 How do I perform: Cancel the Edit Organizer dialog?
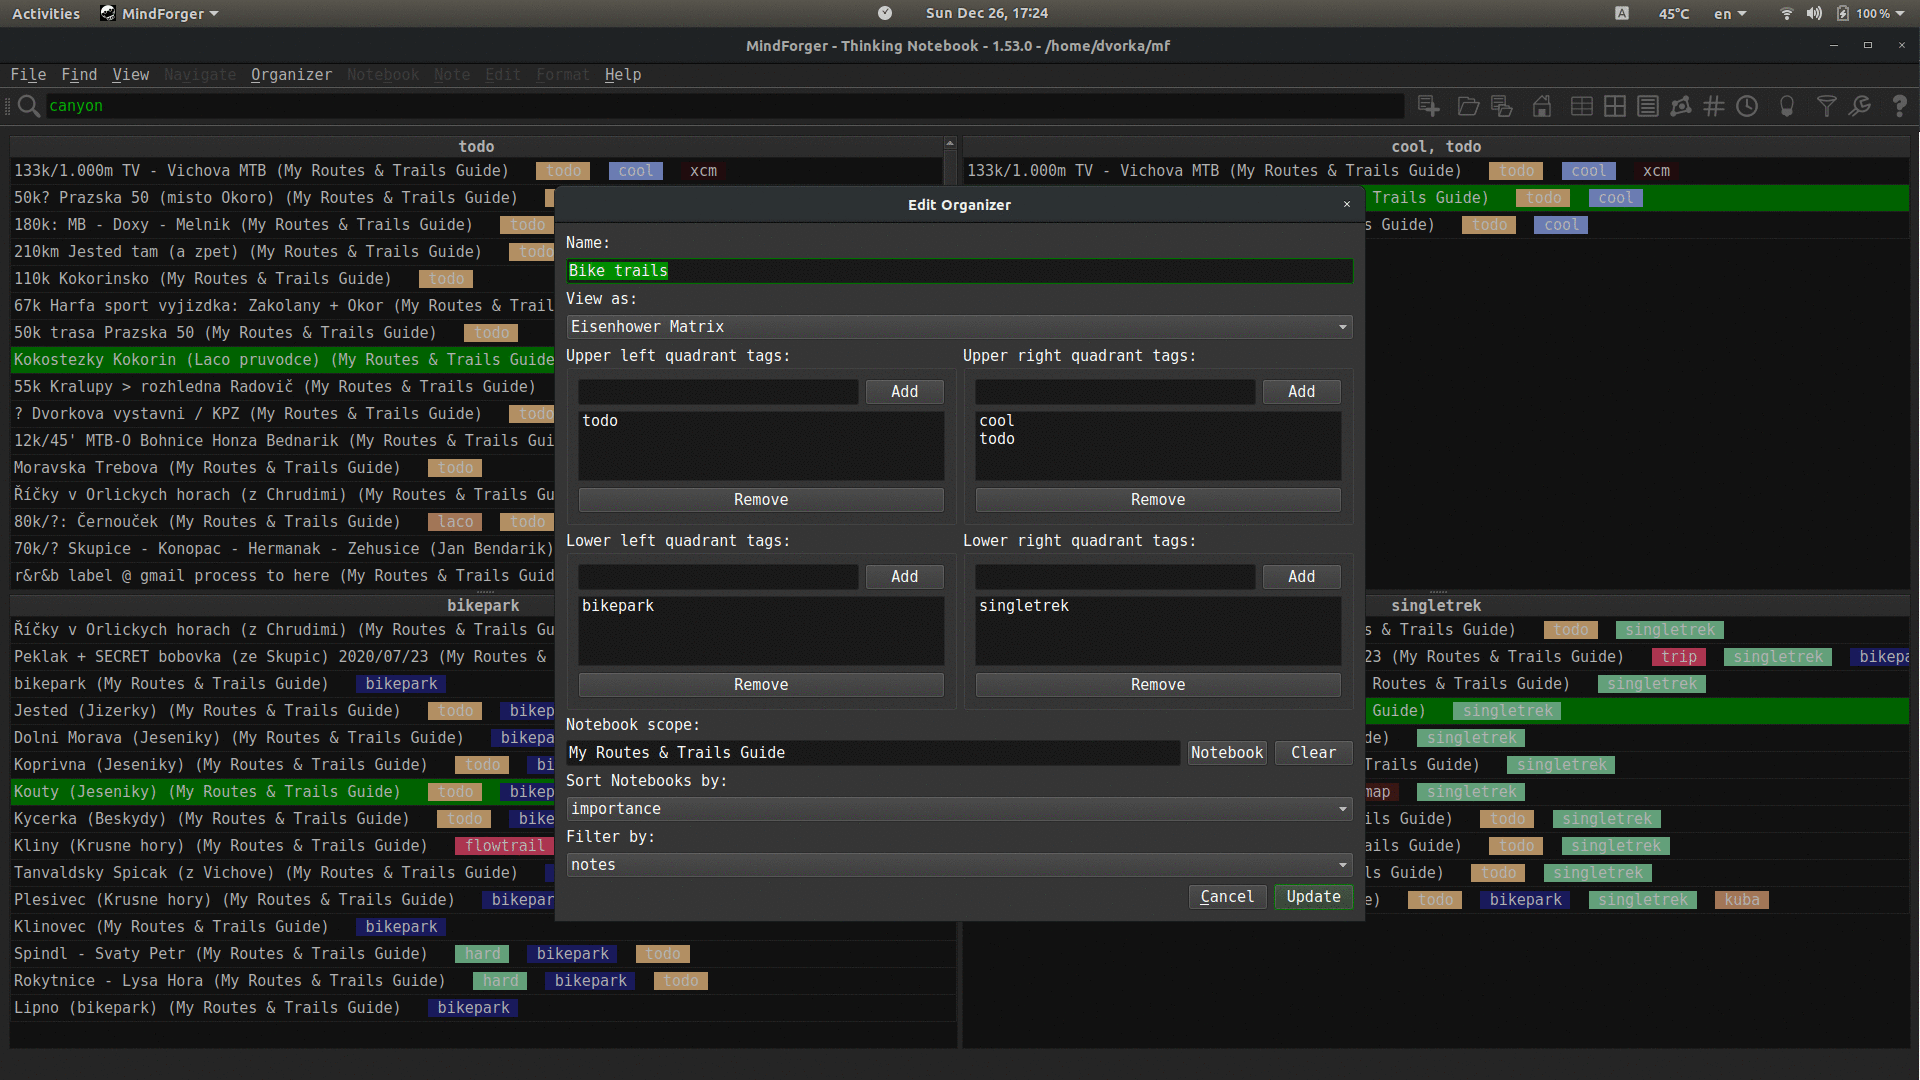tap(1227, 897)
